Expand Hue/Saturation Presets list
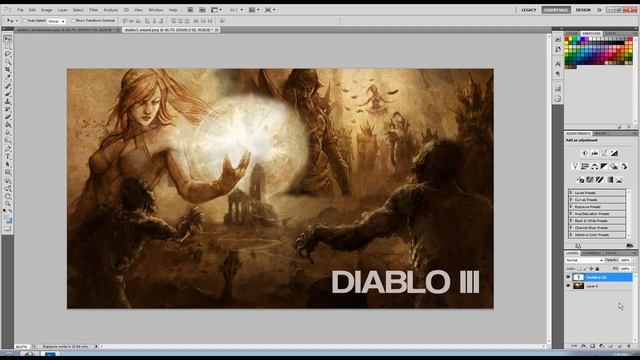The height and width of the screenshot is (360, 640). 571,213
